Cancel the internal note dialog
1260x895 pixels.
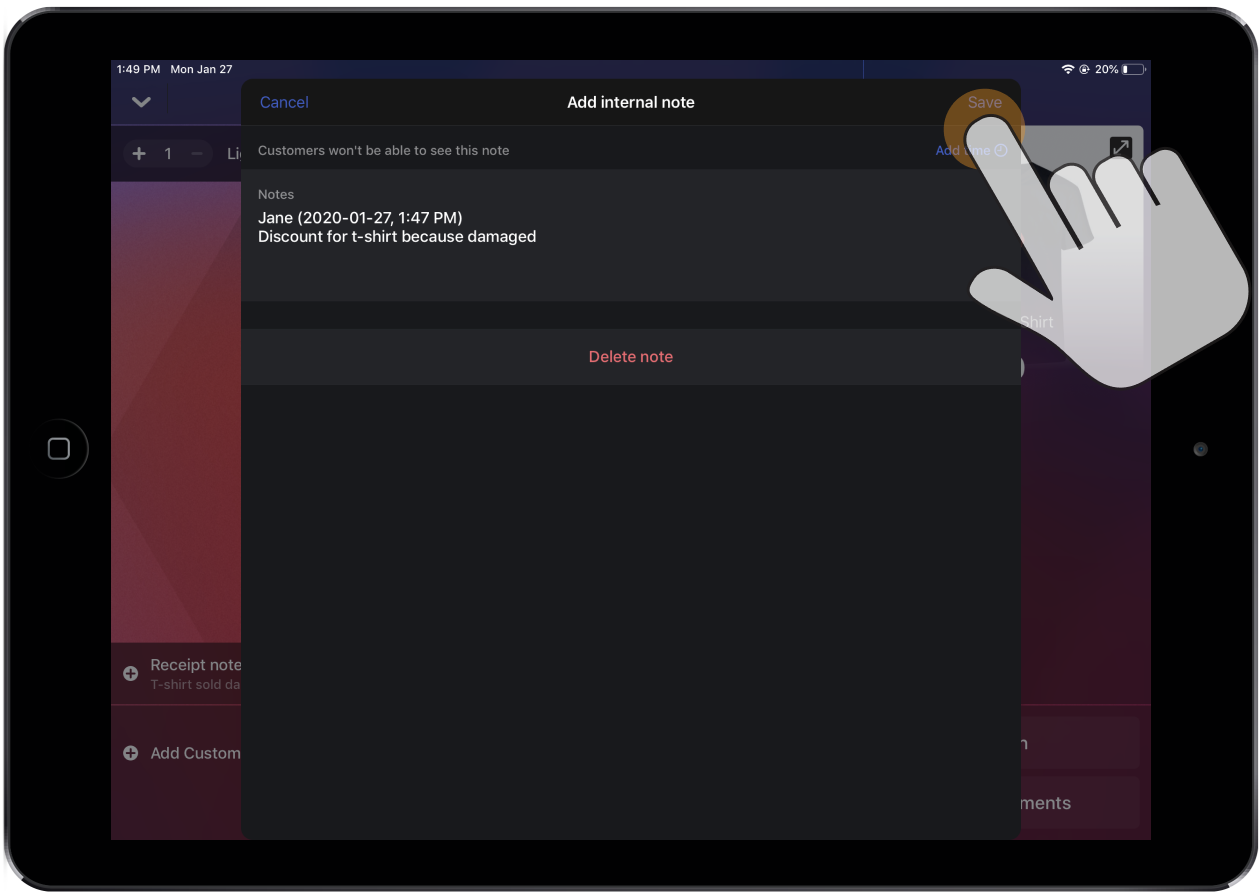click(284, 102)
